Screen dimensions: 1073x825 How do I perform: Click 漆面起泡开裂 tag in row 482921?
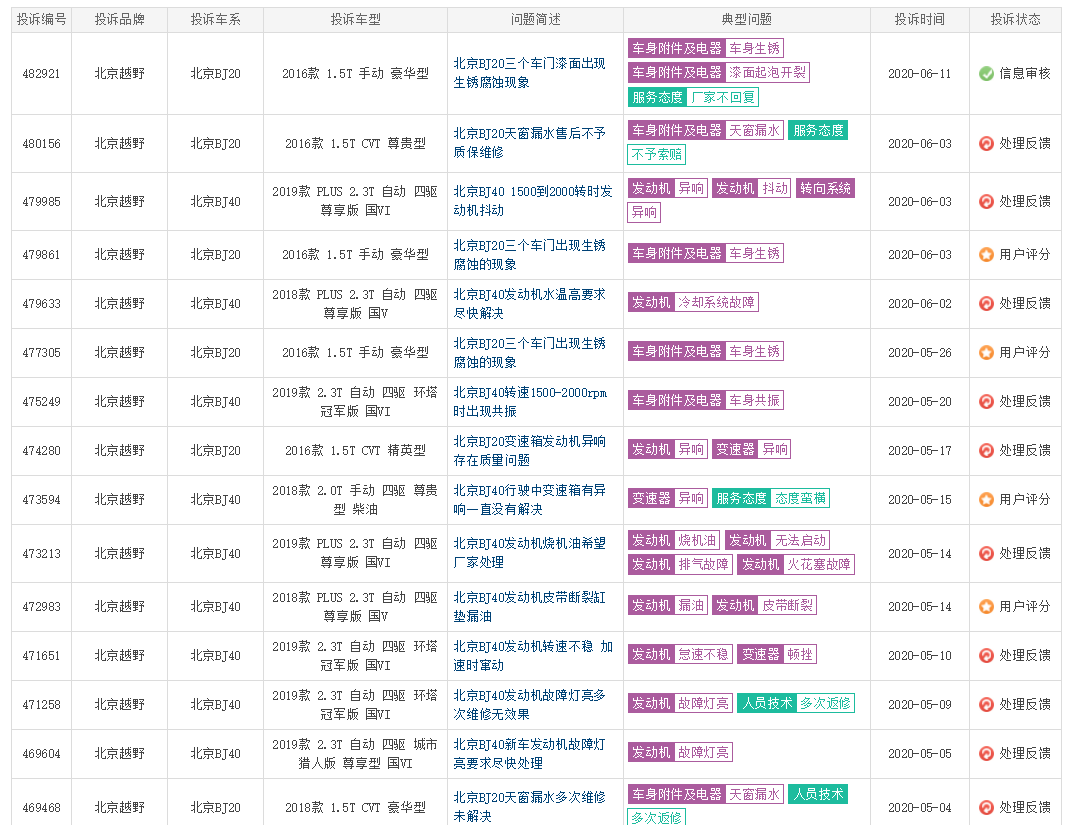(x=767, y=73)
